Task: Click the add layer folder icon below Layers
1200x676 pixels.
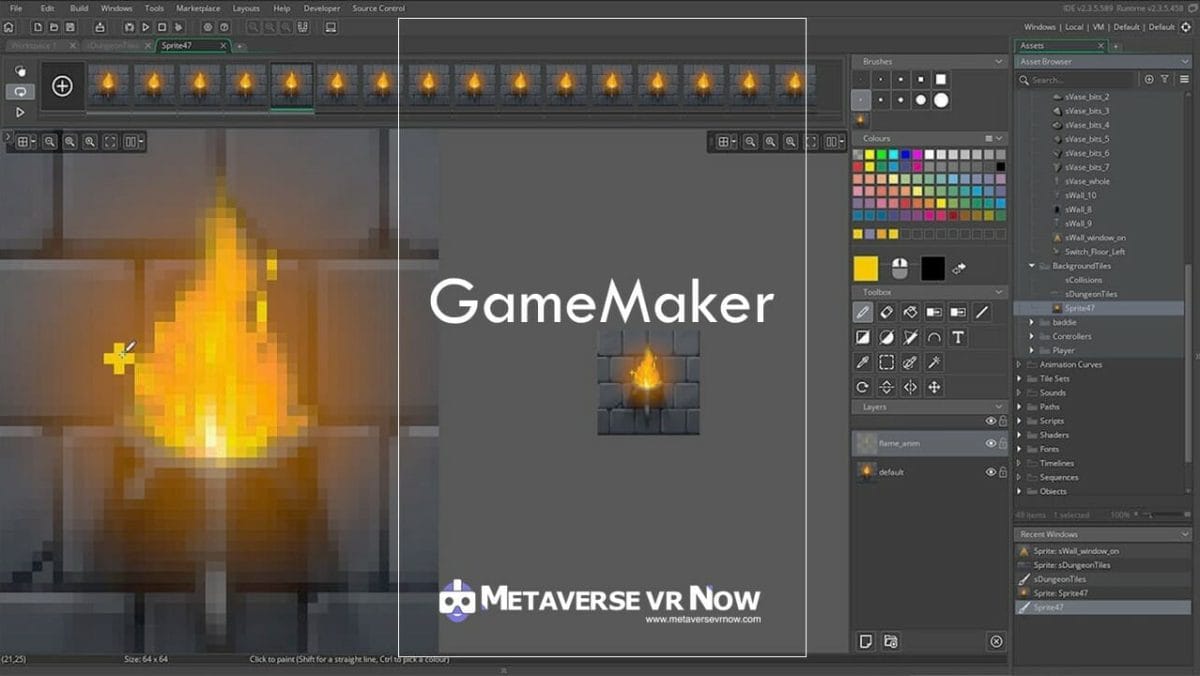Action: pos(890,641)
